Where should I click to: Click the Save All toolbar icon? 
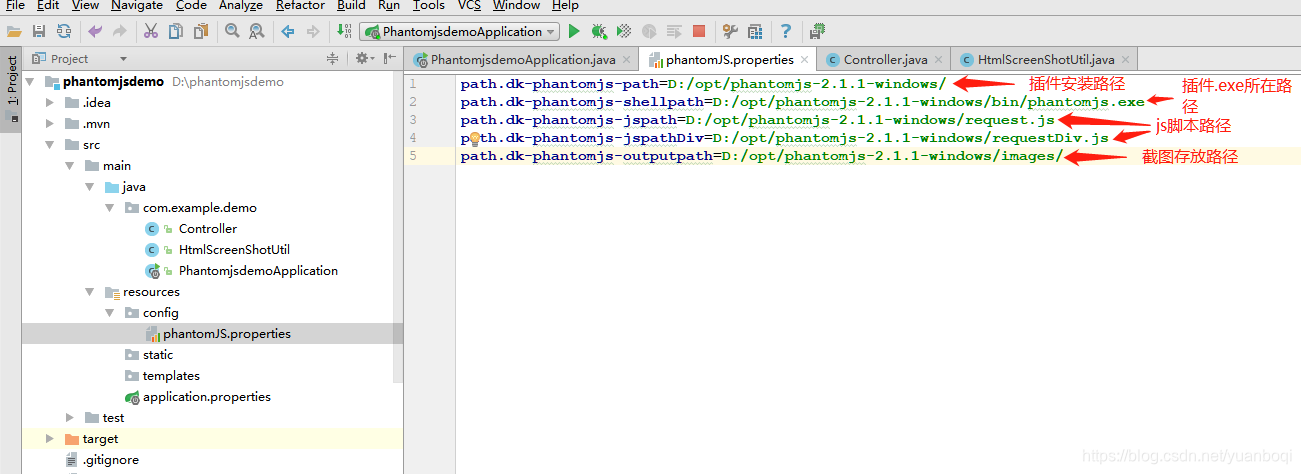point(39,32)
